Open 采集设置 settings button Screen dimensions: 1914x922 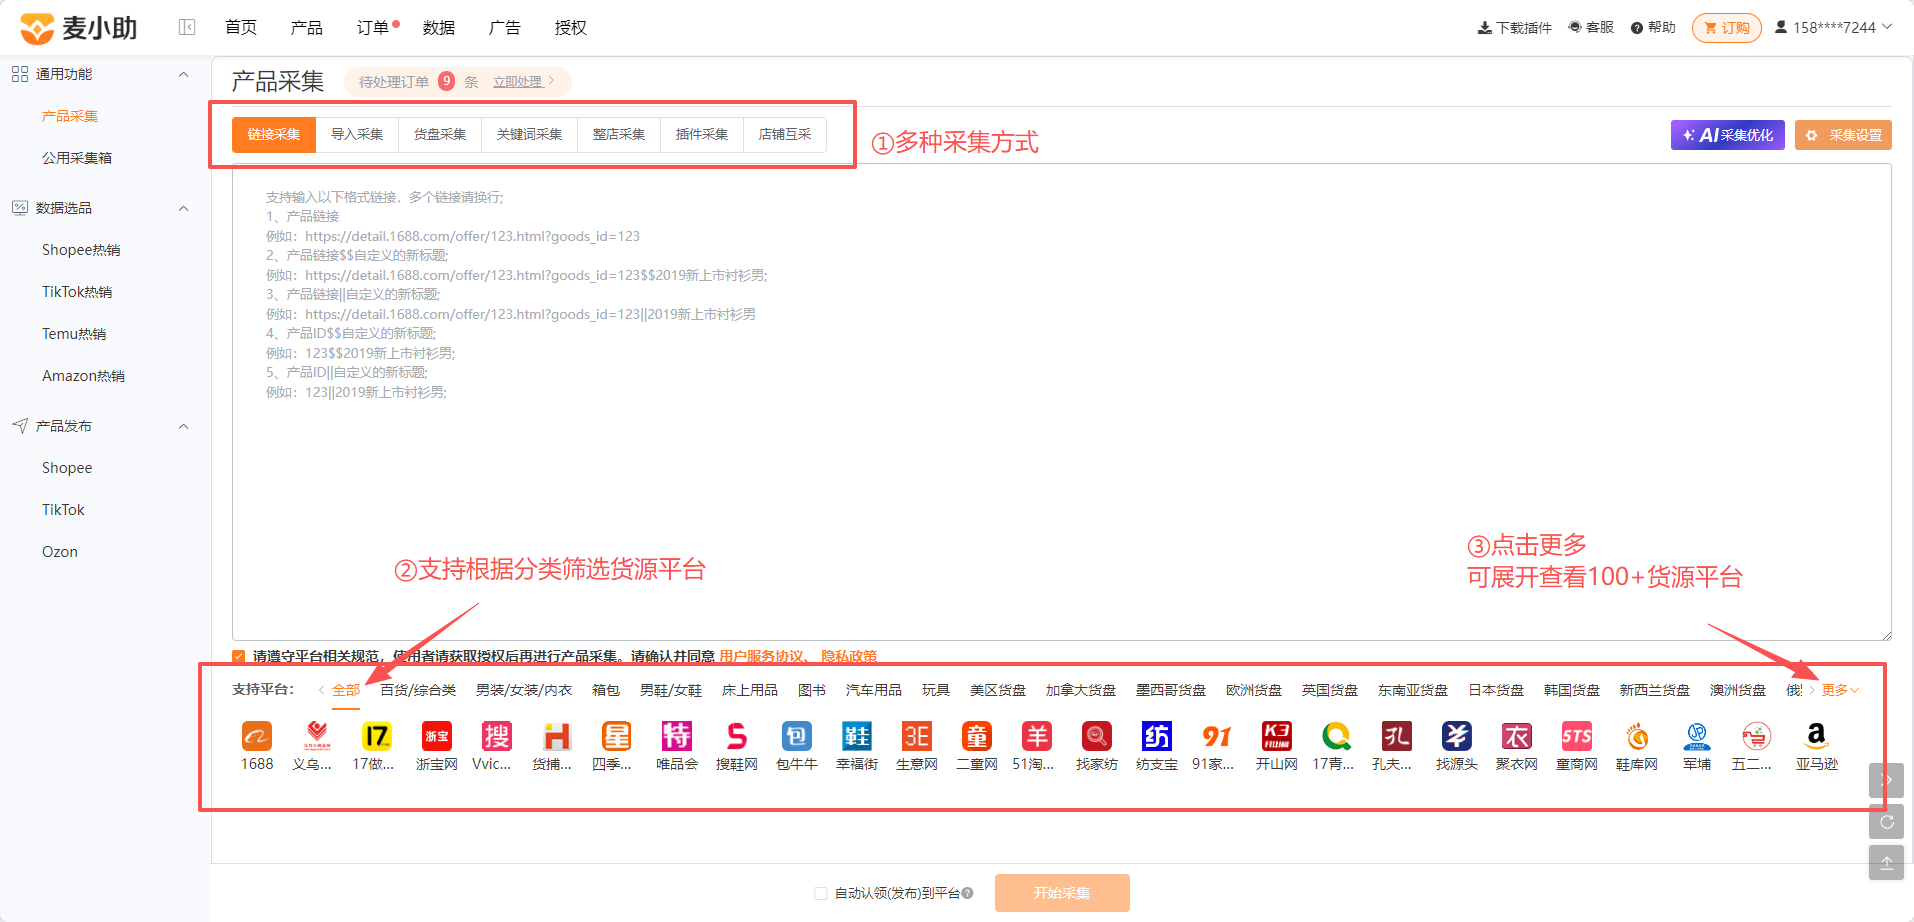tap(1843, 135)
